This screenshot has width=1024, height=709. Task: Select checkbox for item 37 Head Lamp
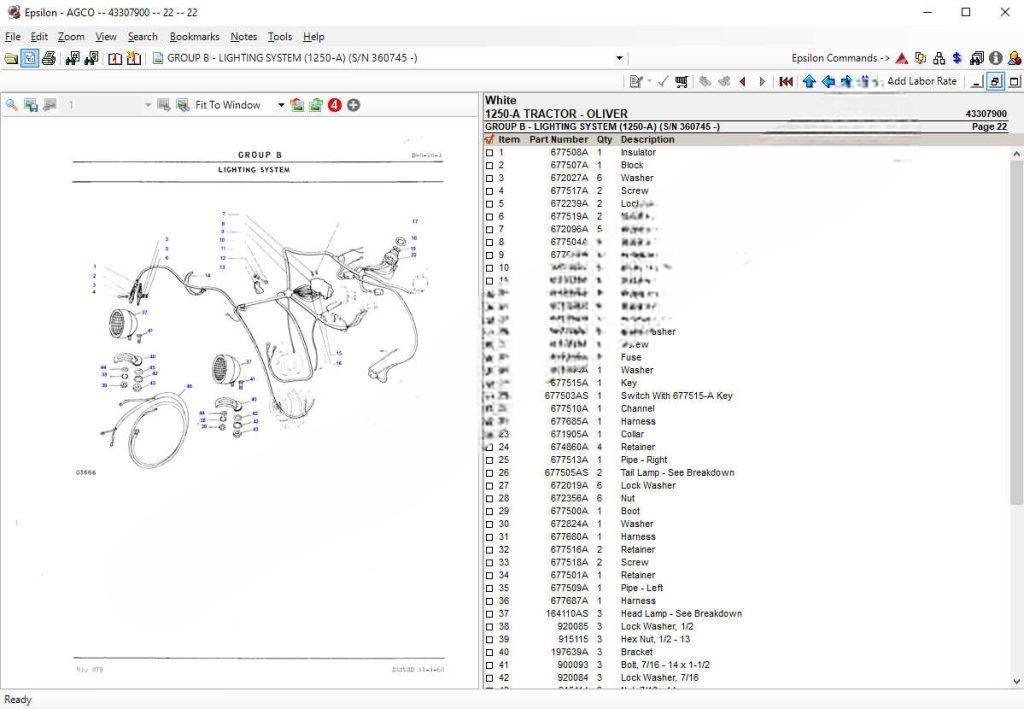tap(489, 614)
